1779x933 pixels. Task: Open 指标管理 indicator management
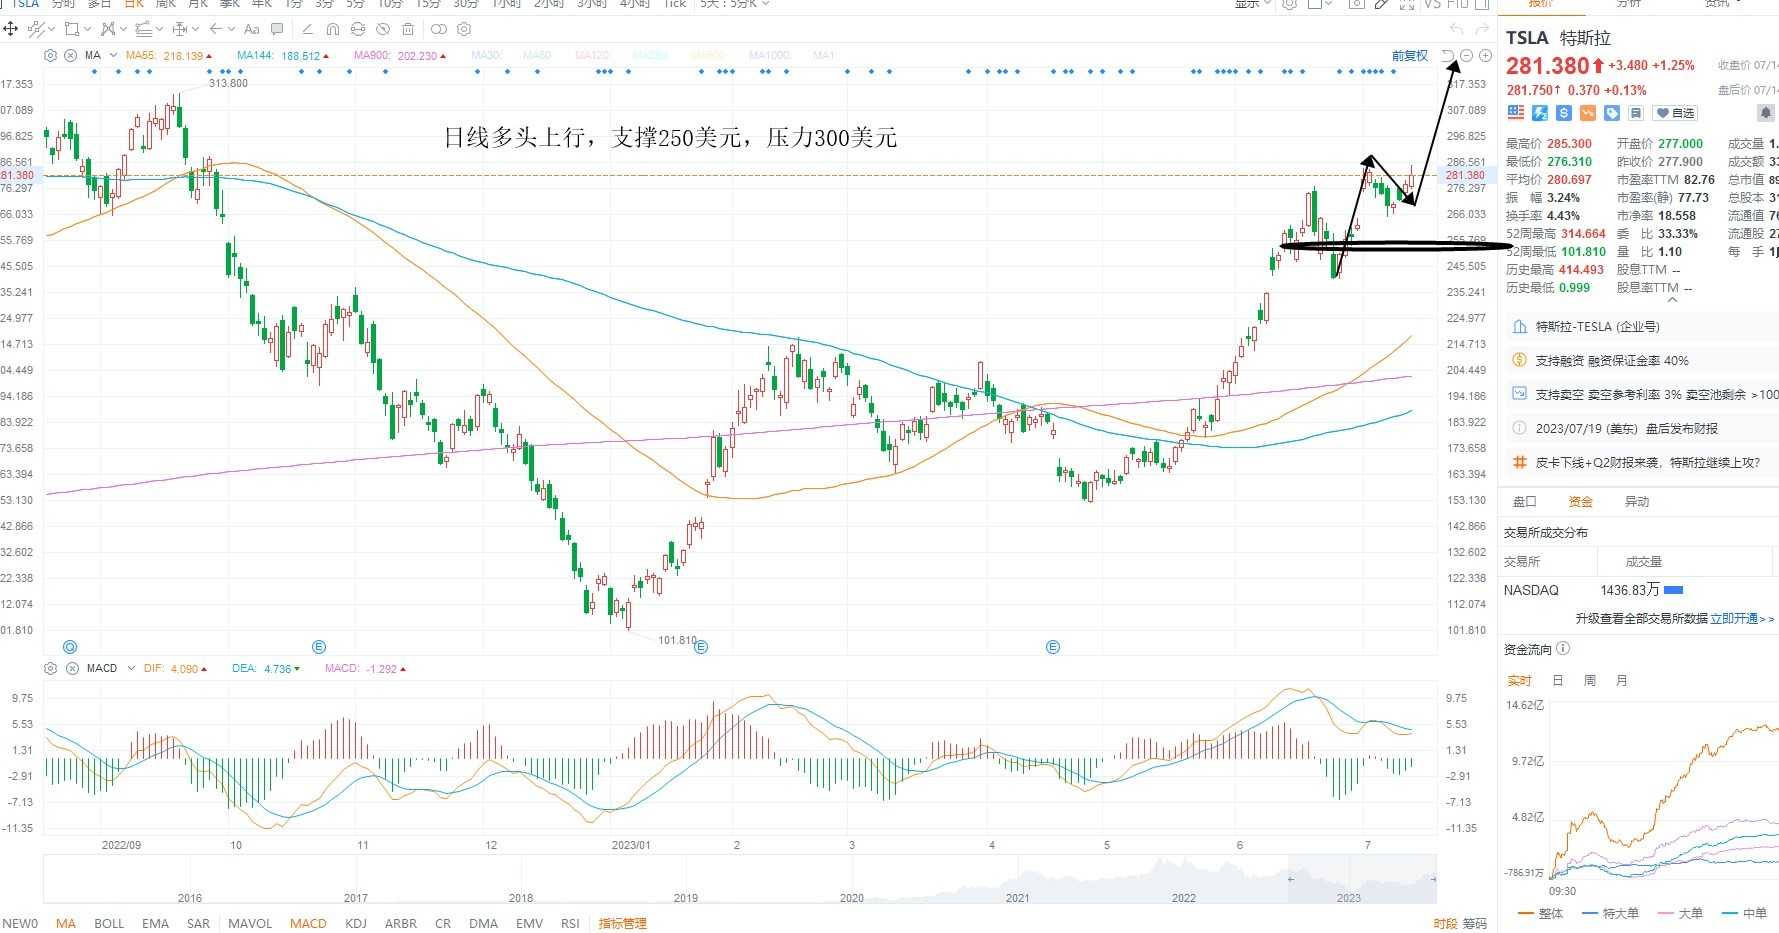coord(622,923)
